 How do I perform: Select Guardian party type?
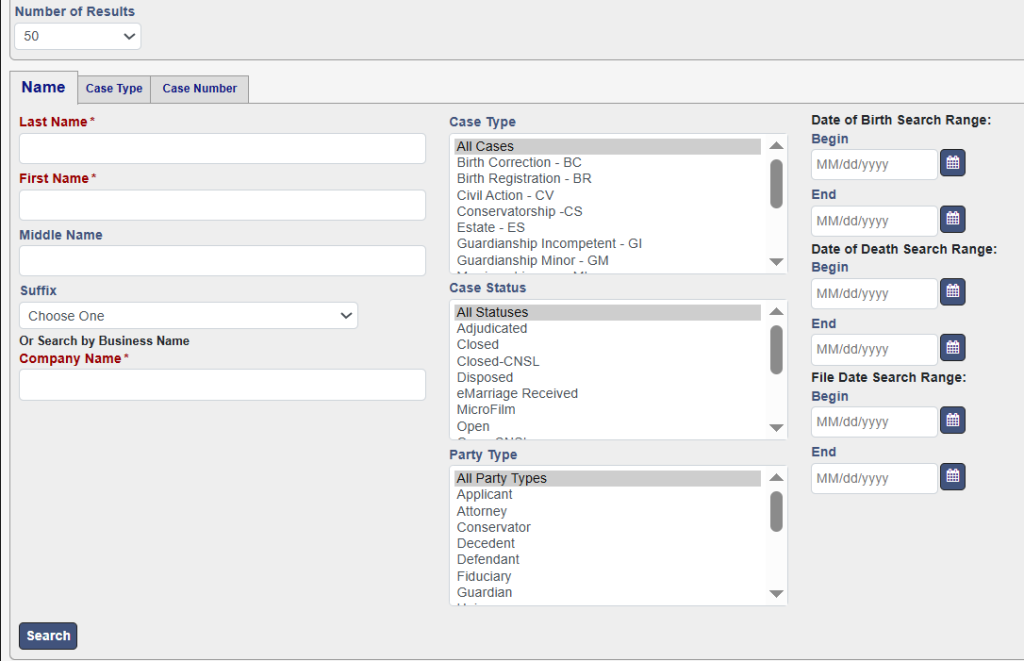[x=608, y=592]
